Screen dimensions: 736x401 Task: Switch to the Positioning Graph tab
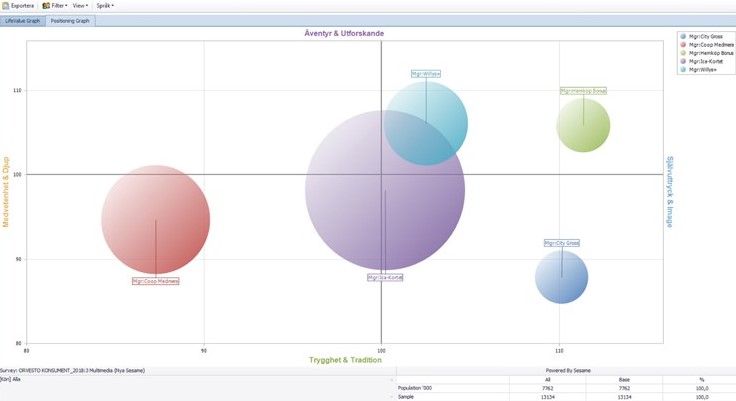70,20
